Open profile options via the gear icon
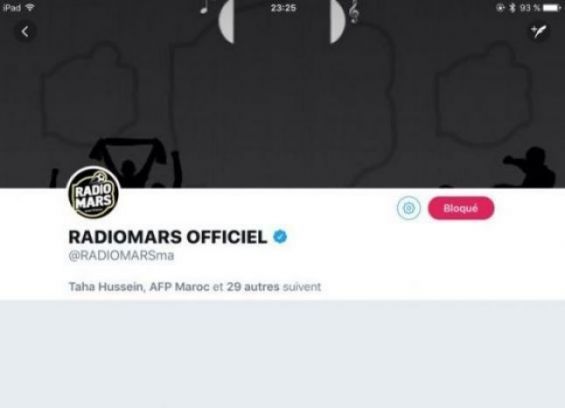The height and width of the screenshot is (408, 565). [x=409, y=208]
